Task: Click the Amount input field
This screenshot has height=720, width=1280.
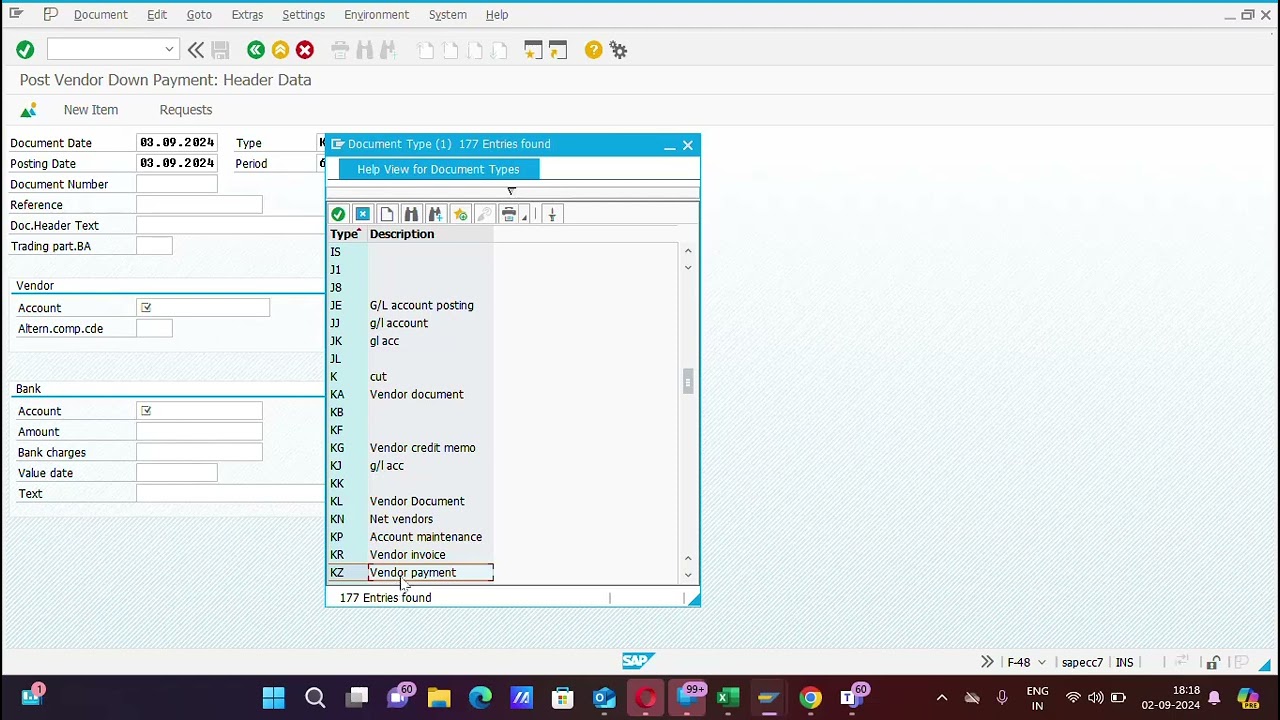Action: coord(199,432)
